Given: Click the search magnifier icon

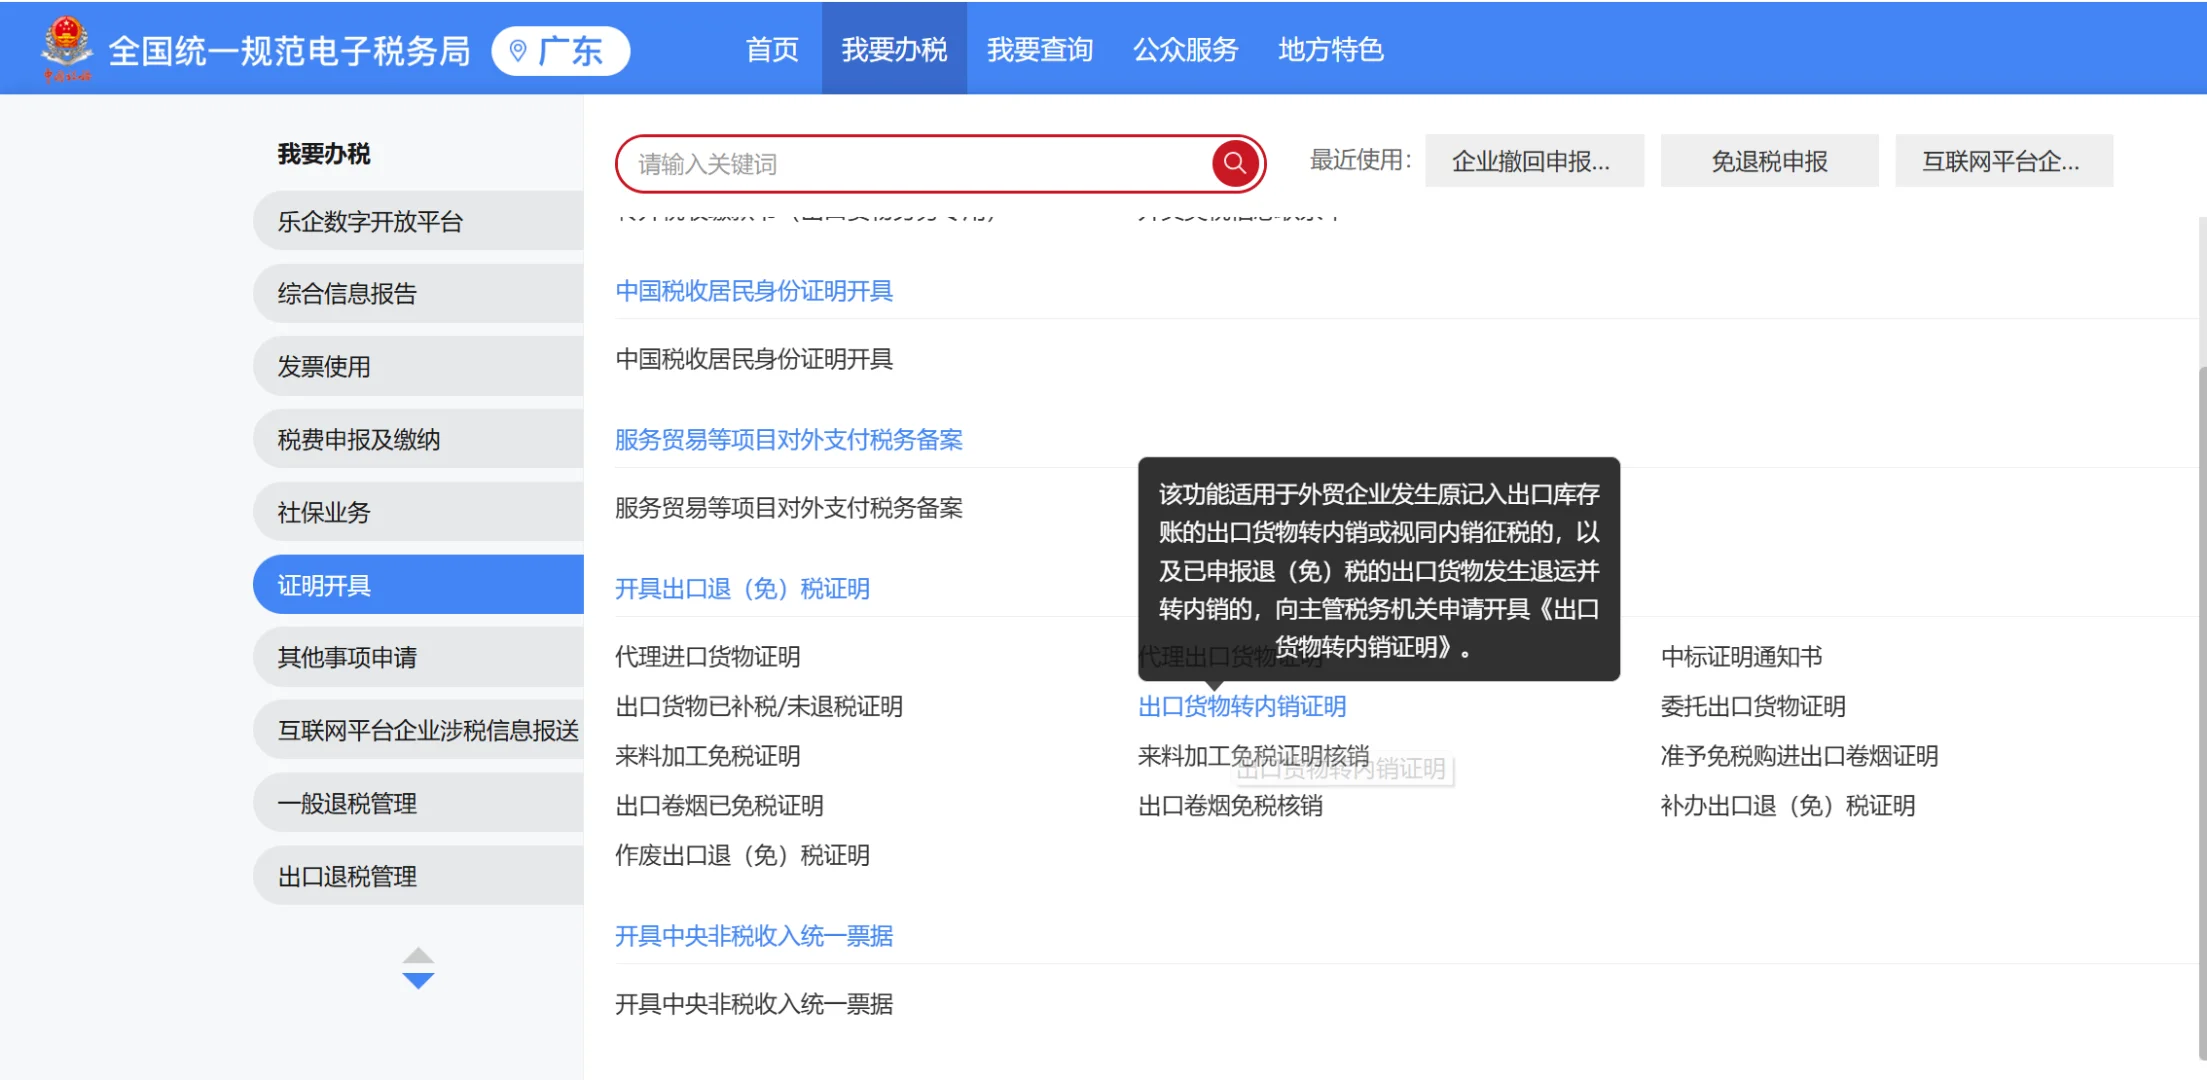Looking at the screenshot, I should [x=1233, y=163].
